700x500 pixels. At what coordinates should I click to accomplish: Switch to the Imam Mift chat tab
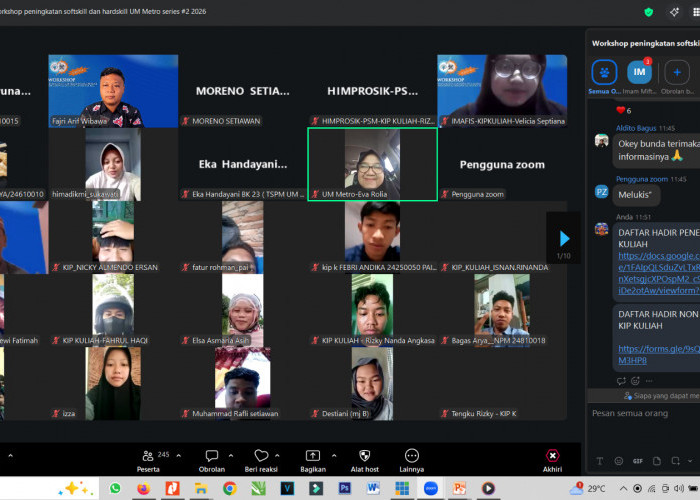(639, 72)
